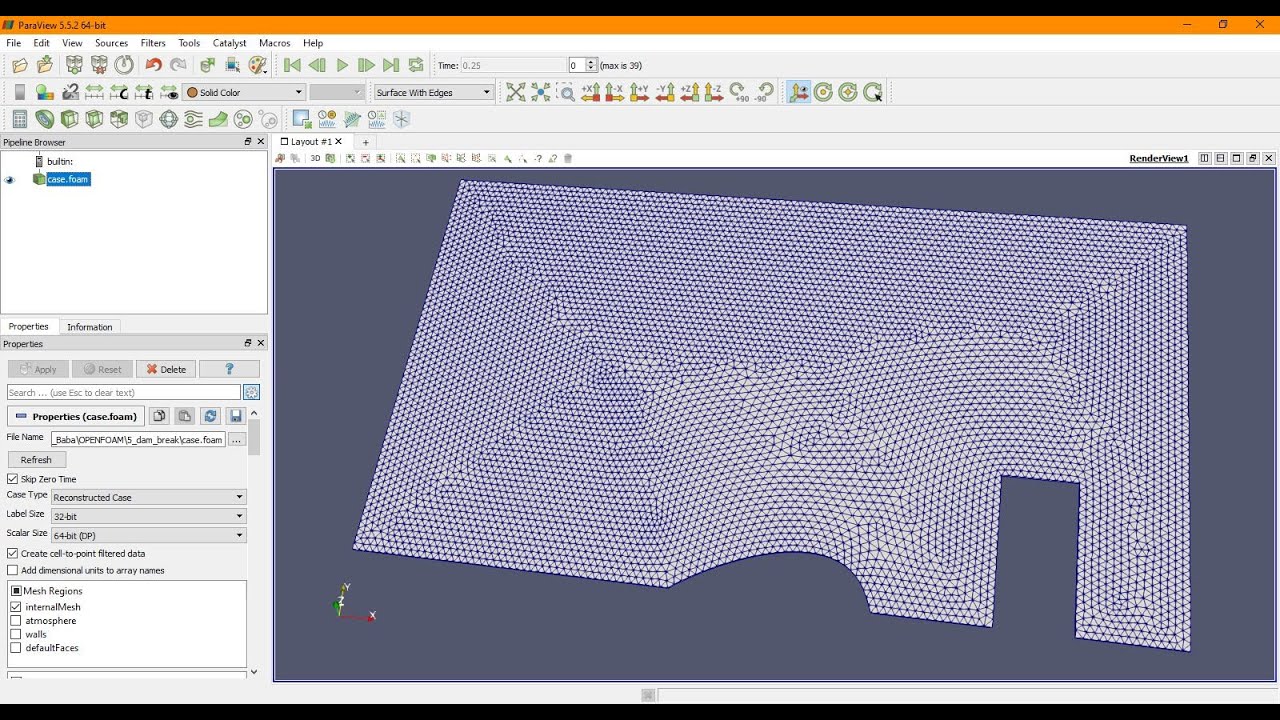This screenshot has height=720, width=1280.
Task: Step back one frame
Action: 317,65
